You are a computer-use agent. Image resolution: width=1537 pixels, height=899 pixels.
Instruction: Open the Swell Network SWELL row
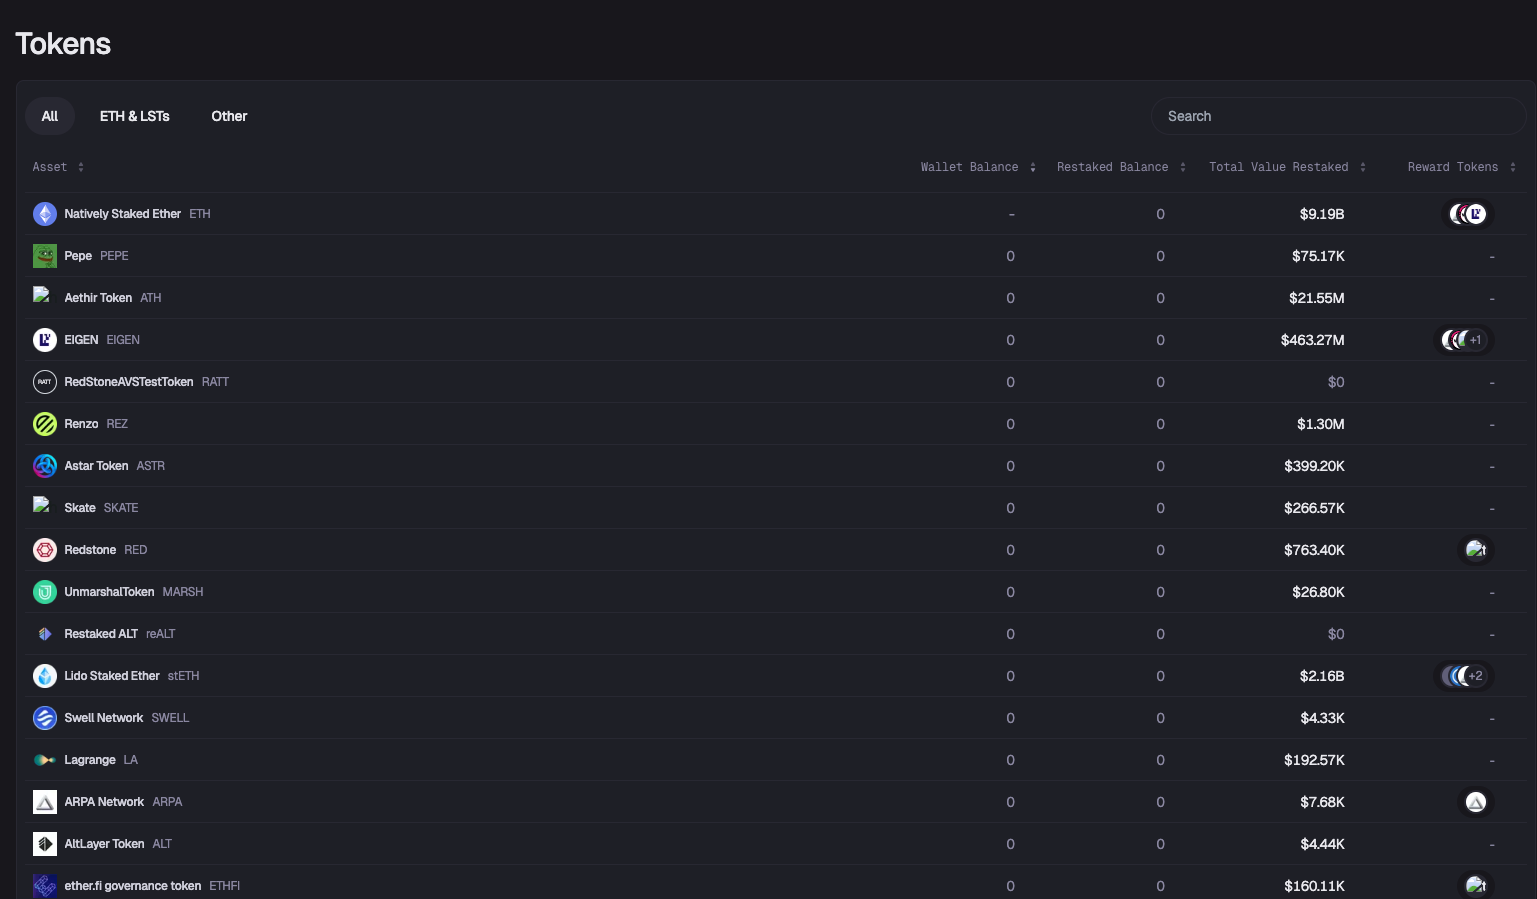(776, 718)
